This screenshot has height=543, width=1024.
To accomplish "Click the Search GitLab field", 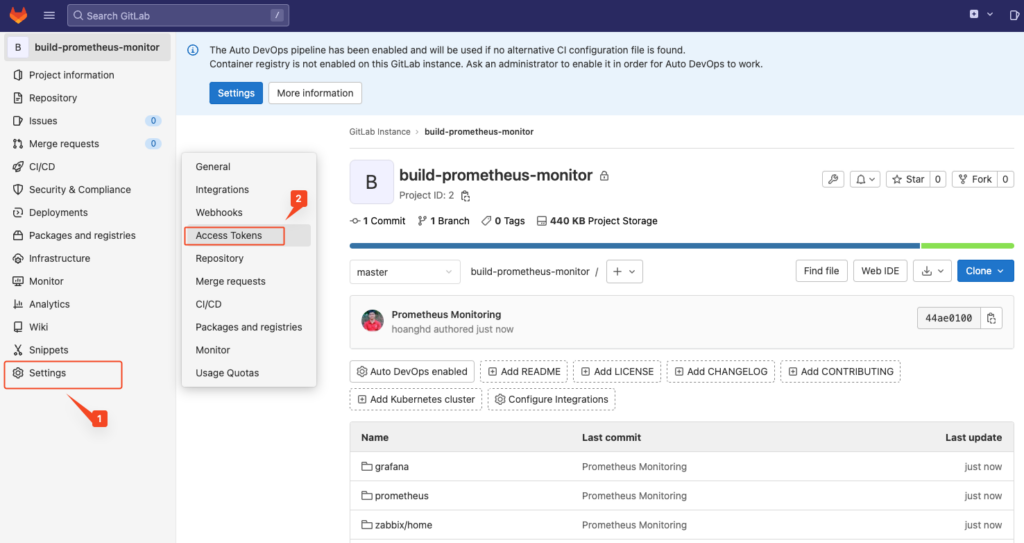I will tap(178, 15).
